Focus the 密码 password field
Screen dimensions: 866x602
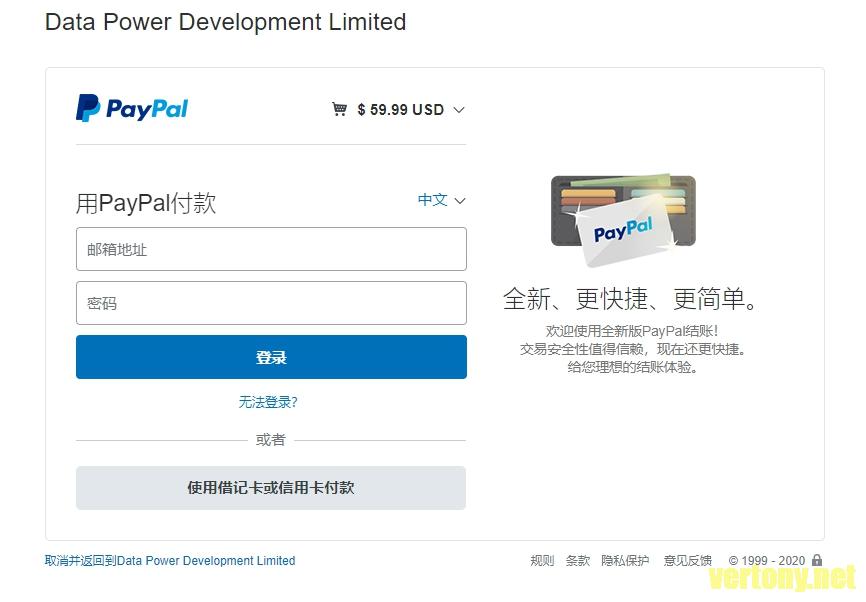tap(271, 303)
